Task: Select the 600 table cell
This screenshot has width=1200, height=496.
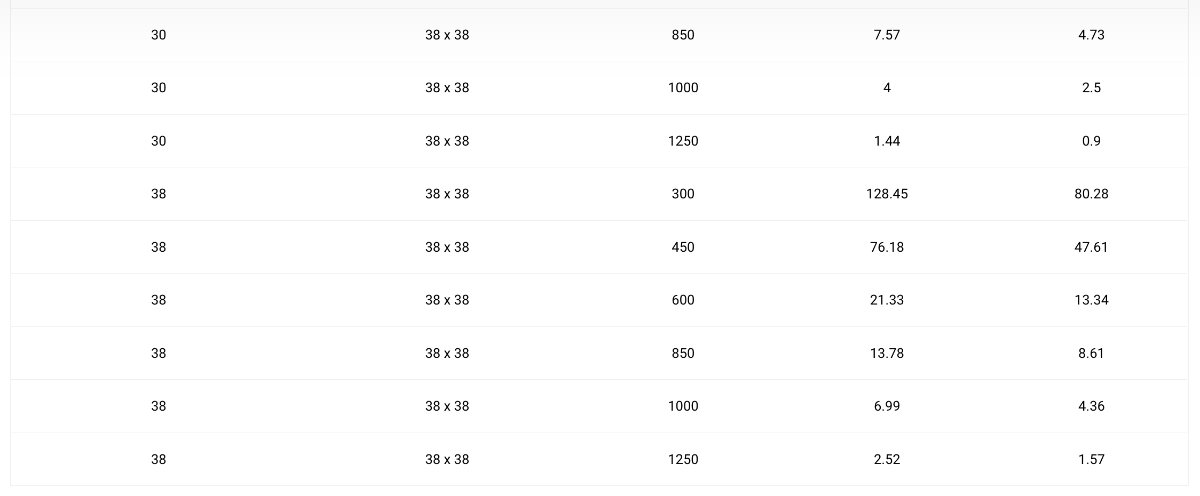Action: coord(683,300)
